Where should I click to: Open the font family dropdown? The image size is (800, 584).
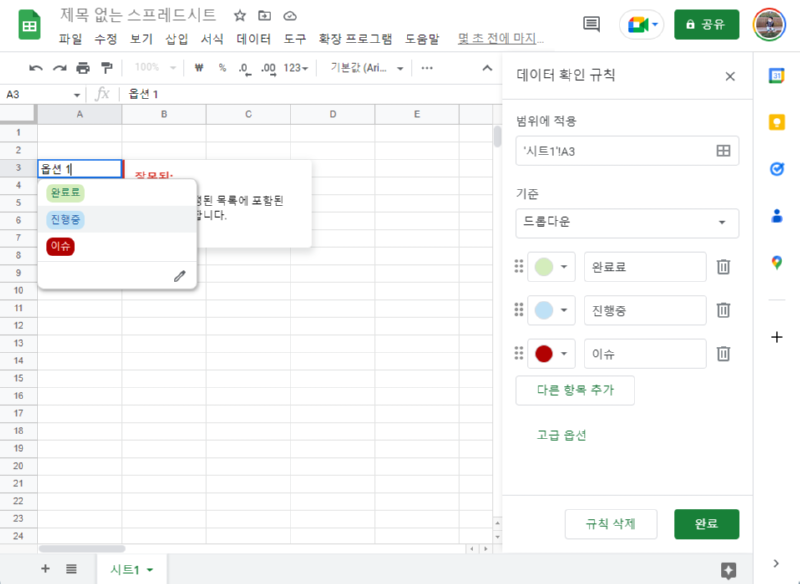tap(366, 68)
